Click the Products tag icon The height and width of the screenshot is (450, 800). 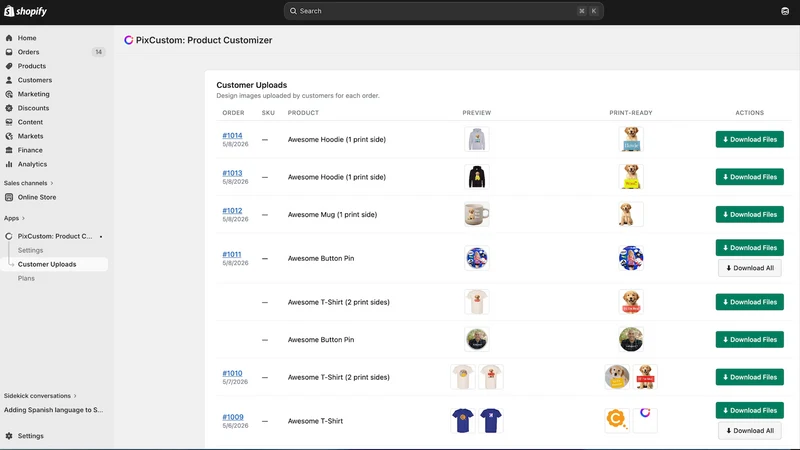[x=9, y=66]
